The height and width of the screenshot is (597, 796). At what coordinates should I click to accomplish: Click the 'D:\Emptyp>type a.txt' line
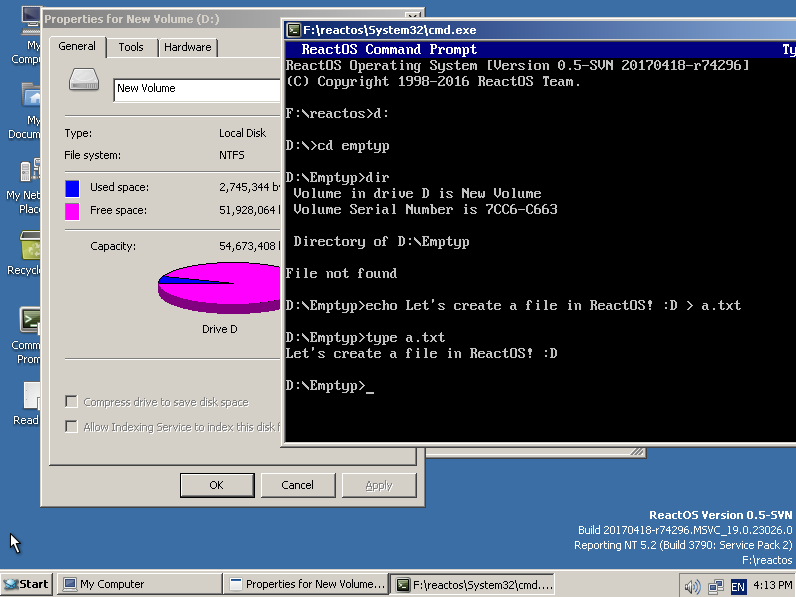click(x=365, y=337)
